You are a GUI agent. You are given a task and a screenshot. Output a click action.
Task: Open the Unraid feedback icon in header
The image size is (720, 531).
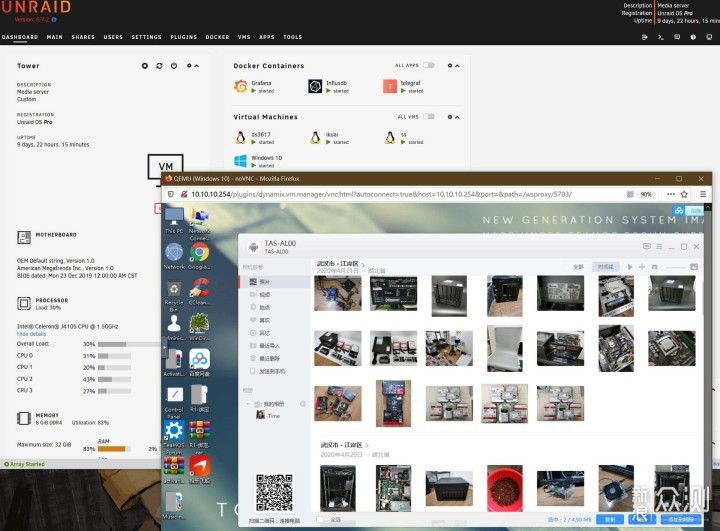[677, 37]
